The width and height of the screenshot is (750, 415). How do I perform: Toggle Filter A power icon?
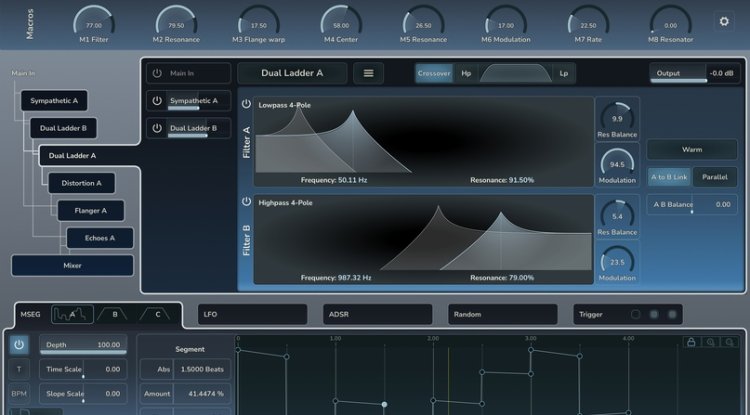click(x=246, y=104)
